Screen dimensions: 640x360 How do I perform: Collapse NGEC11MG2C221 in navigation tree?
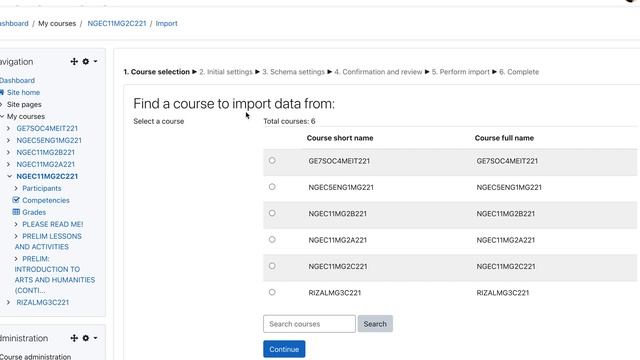click(9, 176)
